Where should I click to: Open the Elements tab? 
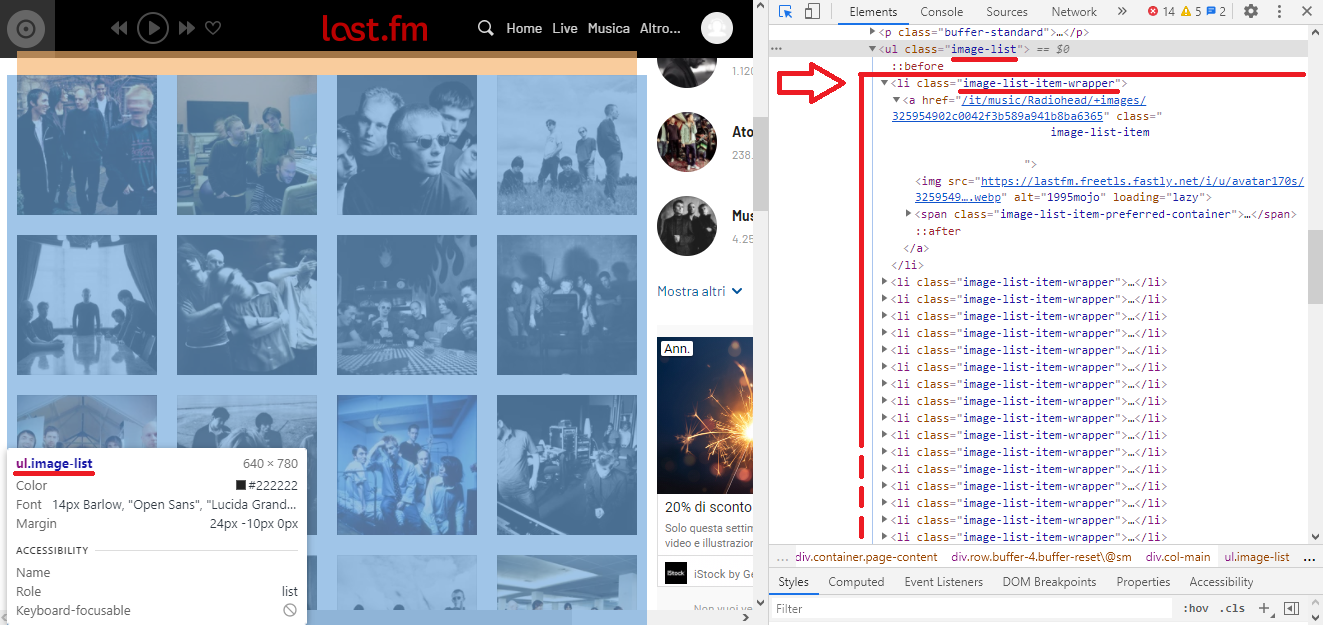872,12
